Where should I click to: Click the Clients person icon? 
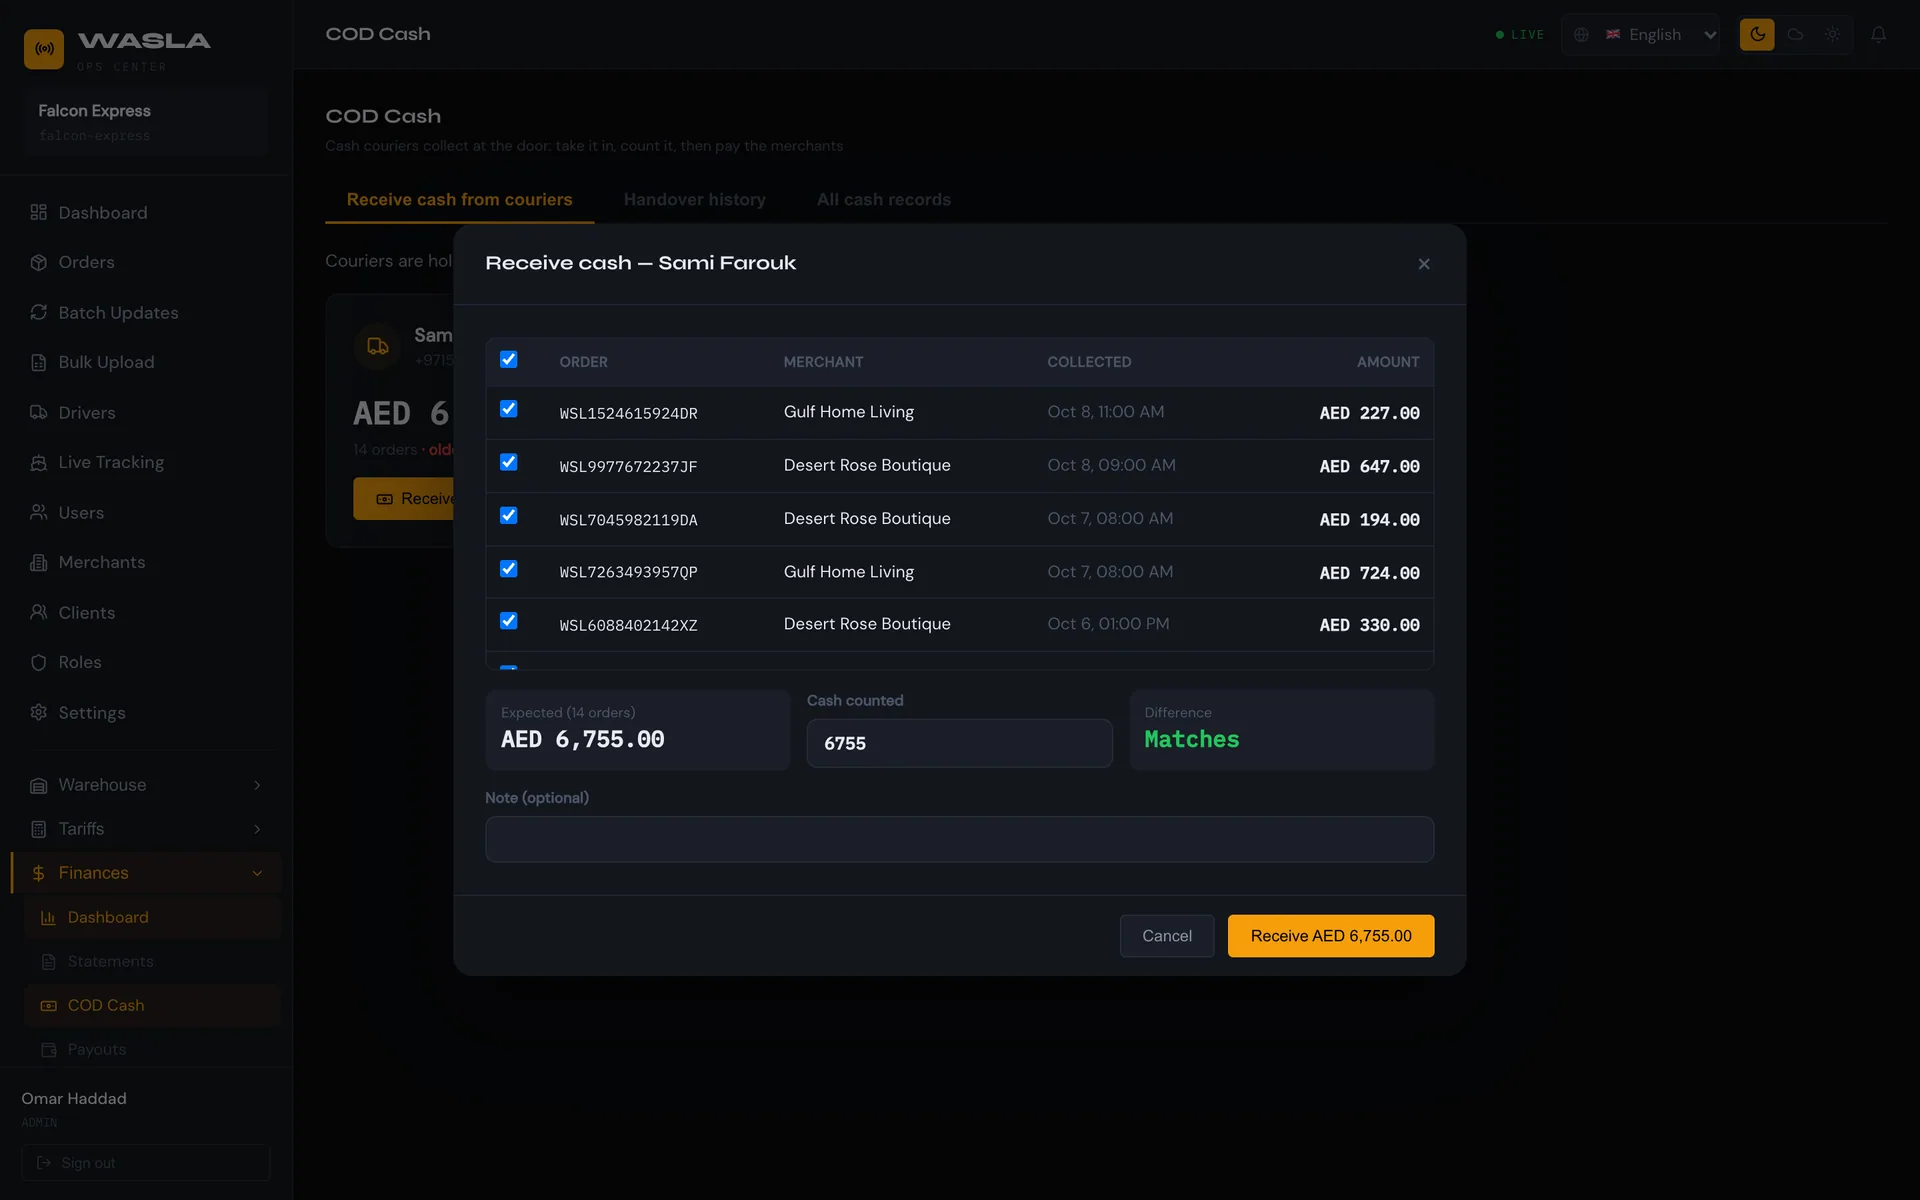(x=38, y=612)
